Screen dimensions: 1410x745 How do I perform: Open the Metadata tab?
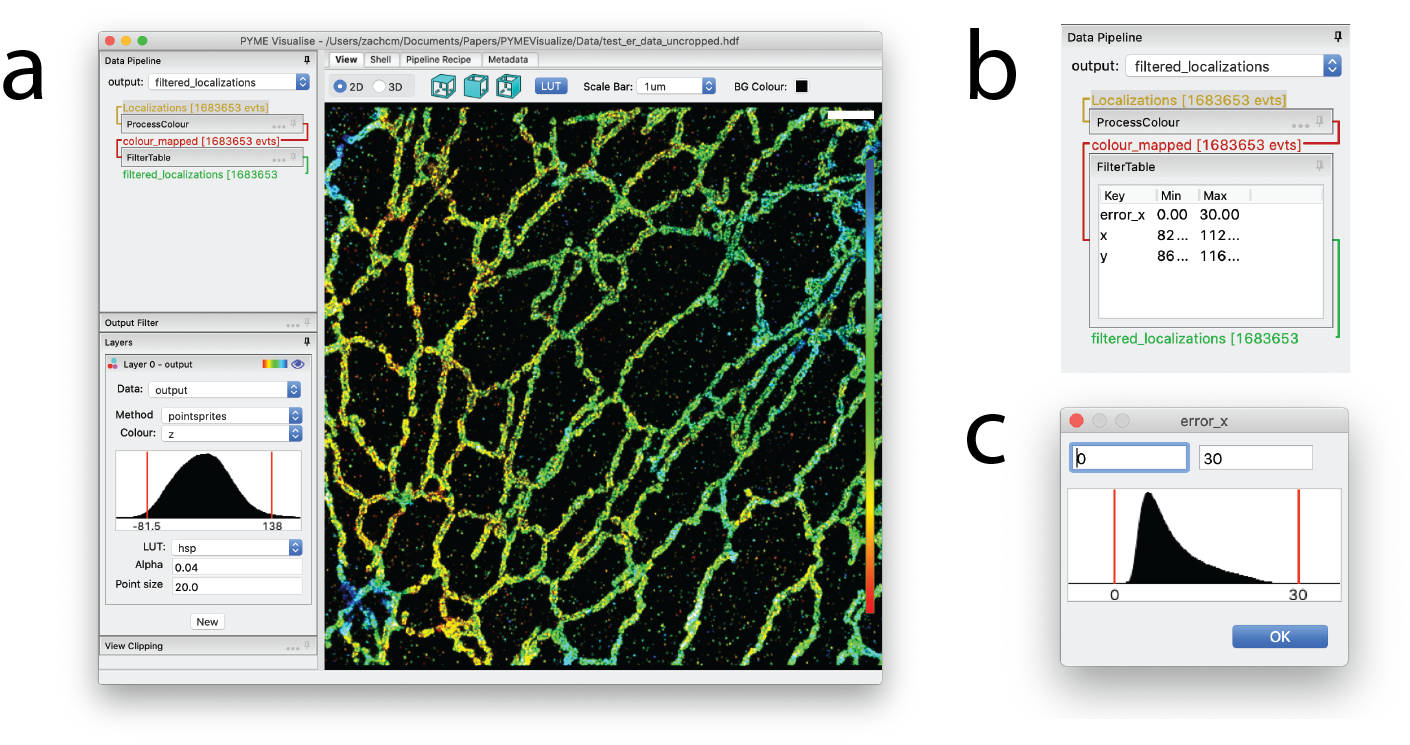[508, 60]
